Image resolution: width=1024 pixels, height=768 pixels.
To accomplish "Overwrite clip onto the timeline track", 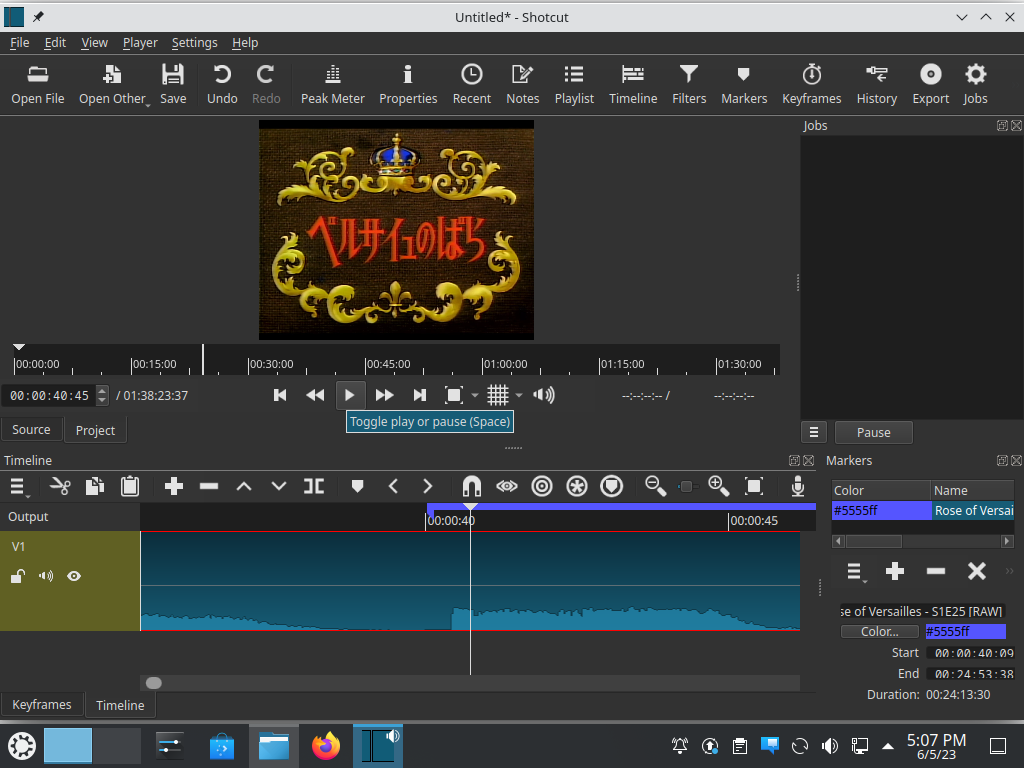I will 279,487.
